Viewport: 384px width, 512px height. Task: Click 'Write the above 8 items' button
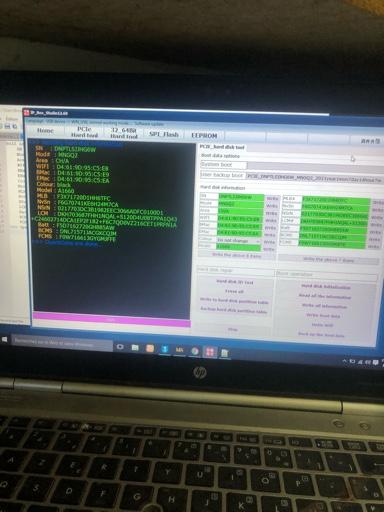[237, 255]
